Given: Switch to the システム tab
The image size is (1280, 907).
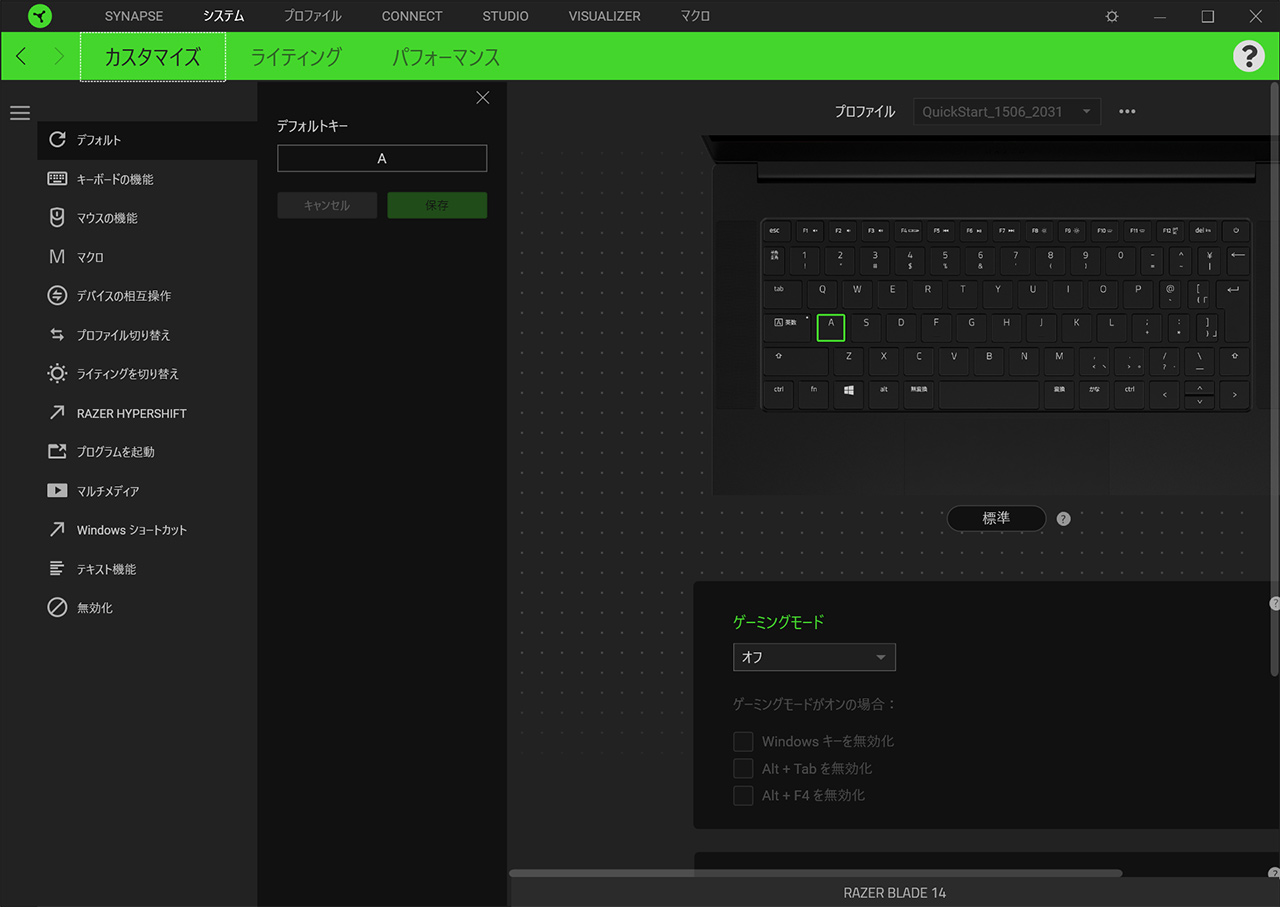Looking at the screenshot, I should click(x=223, y=16).
